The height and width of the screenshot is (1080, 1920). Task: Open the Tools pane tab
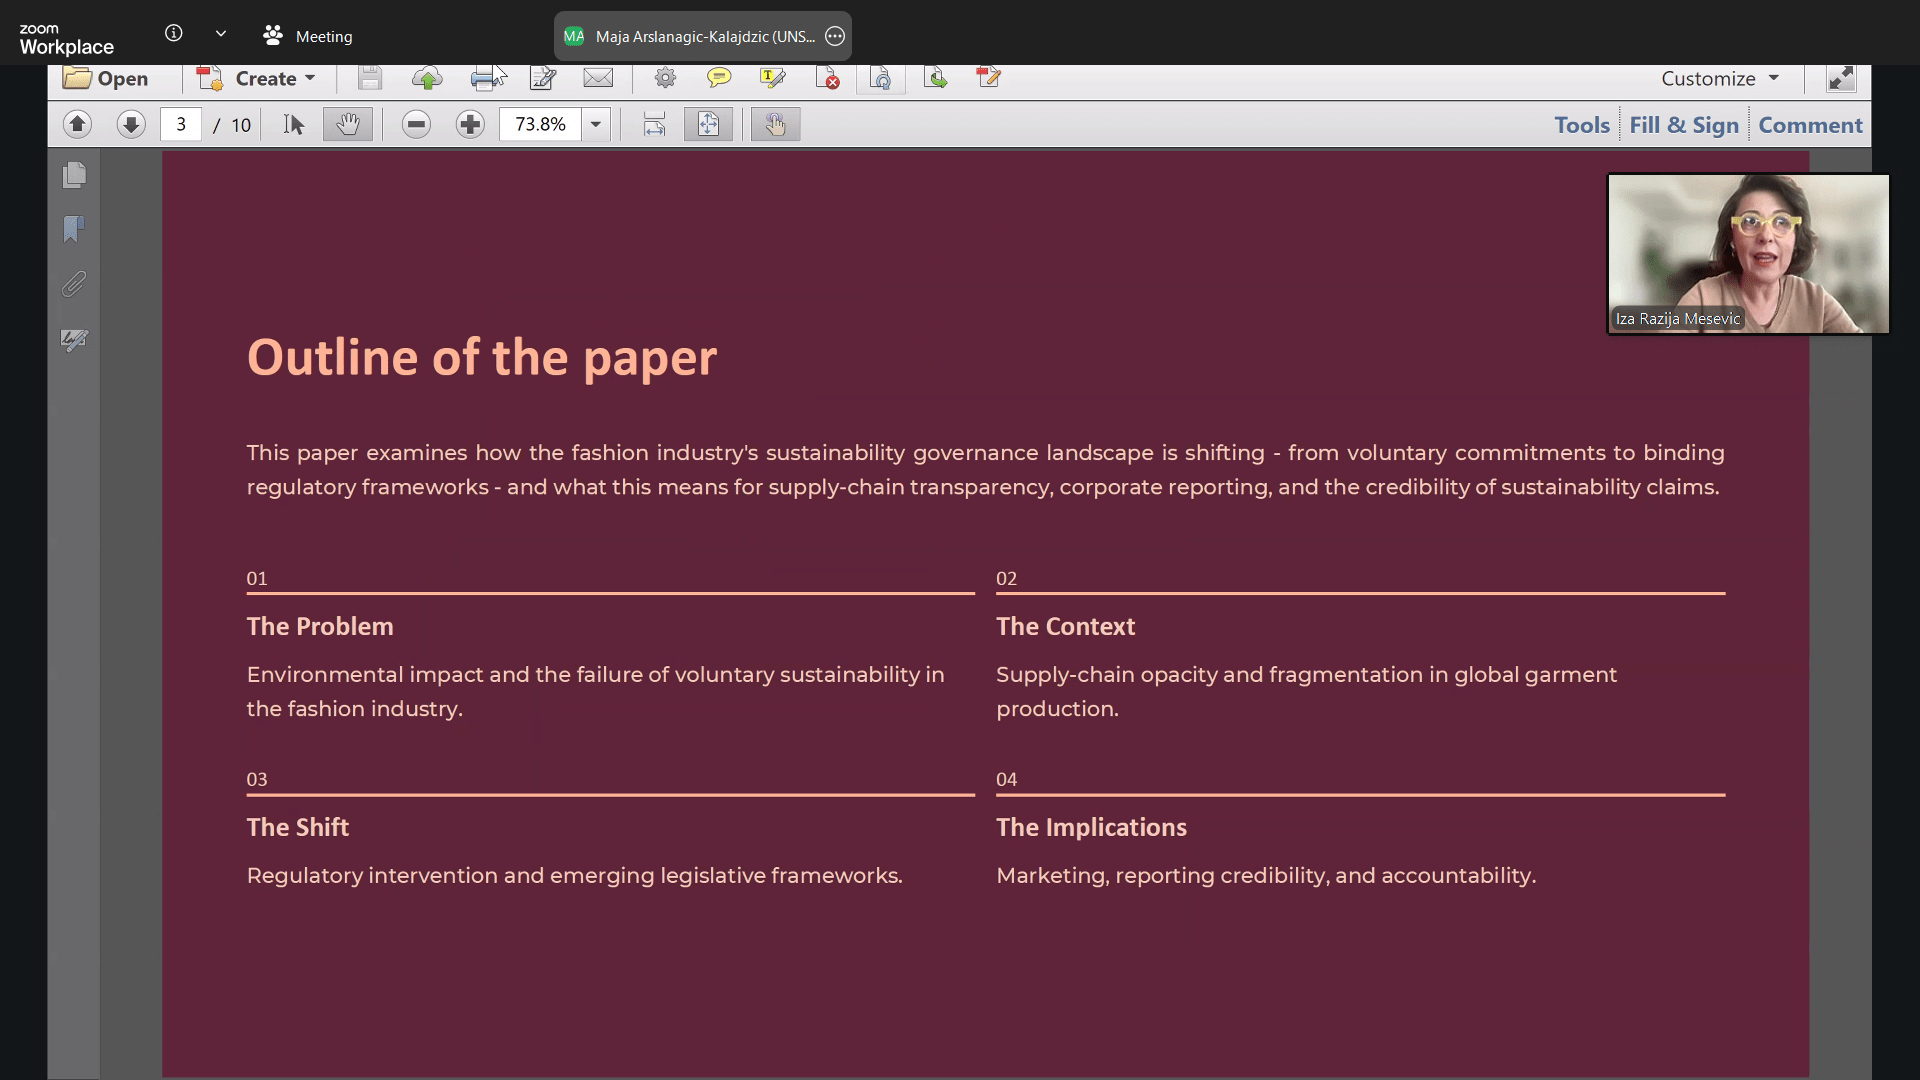click(x=1581, y=125)
